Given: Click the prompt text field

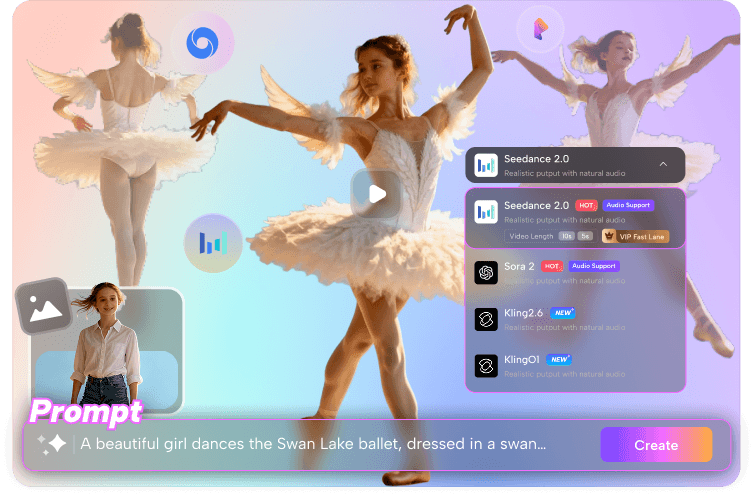Looking at the screenshot, I should point(313,444).
